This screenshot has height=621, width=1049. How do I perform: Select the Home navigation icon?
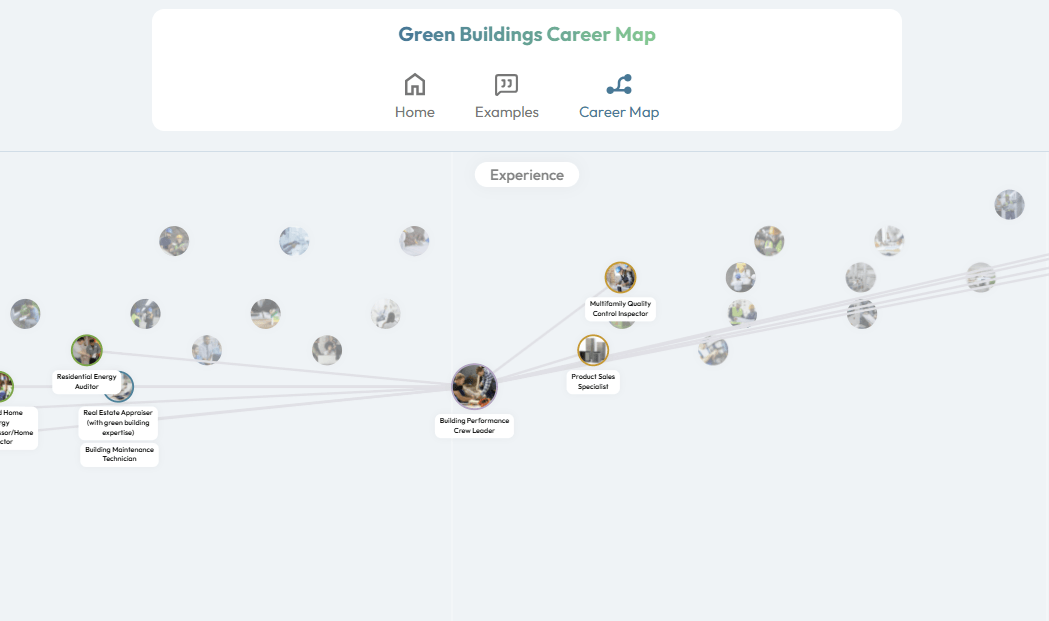(x=415, y=84)
